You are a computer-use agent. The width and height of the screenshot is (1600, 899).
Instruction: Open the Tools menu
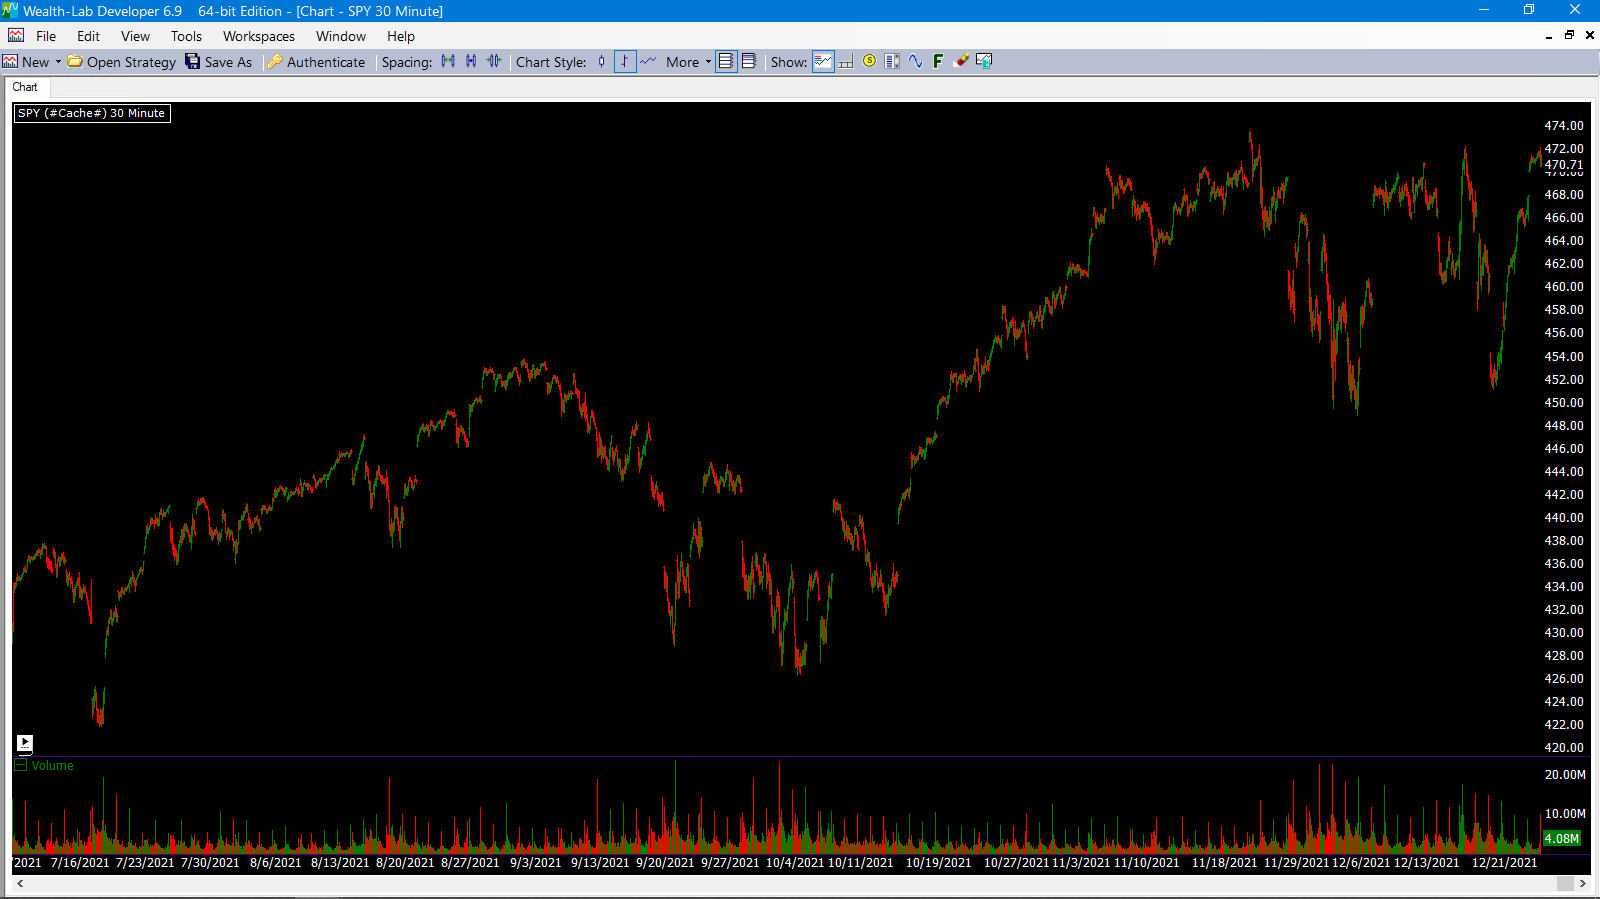tap(186, 36)
